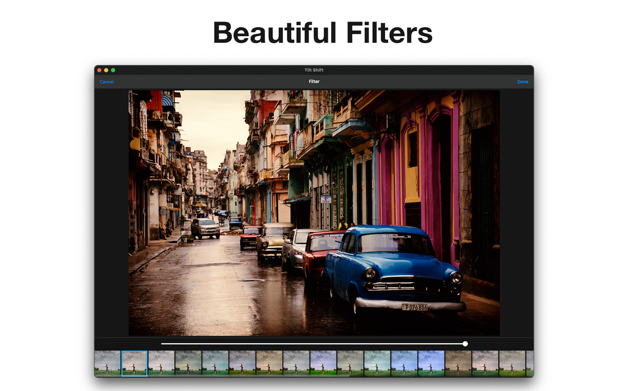This screenshot has width=626, height=391.
Task: Choose the third filter thumbnail from the left
Action: point(161,363)
